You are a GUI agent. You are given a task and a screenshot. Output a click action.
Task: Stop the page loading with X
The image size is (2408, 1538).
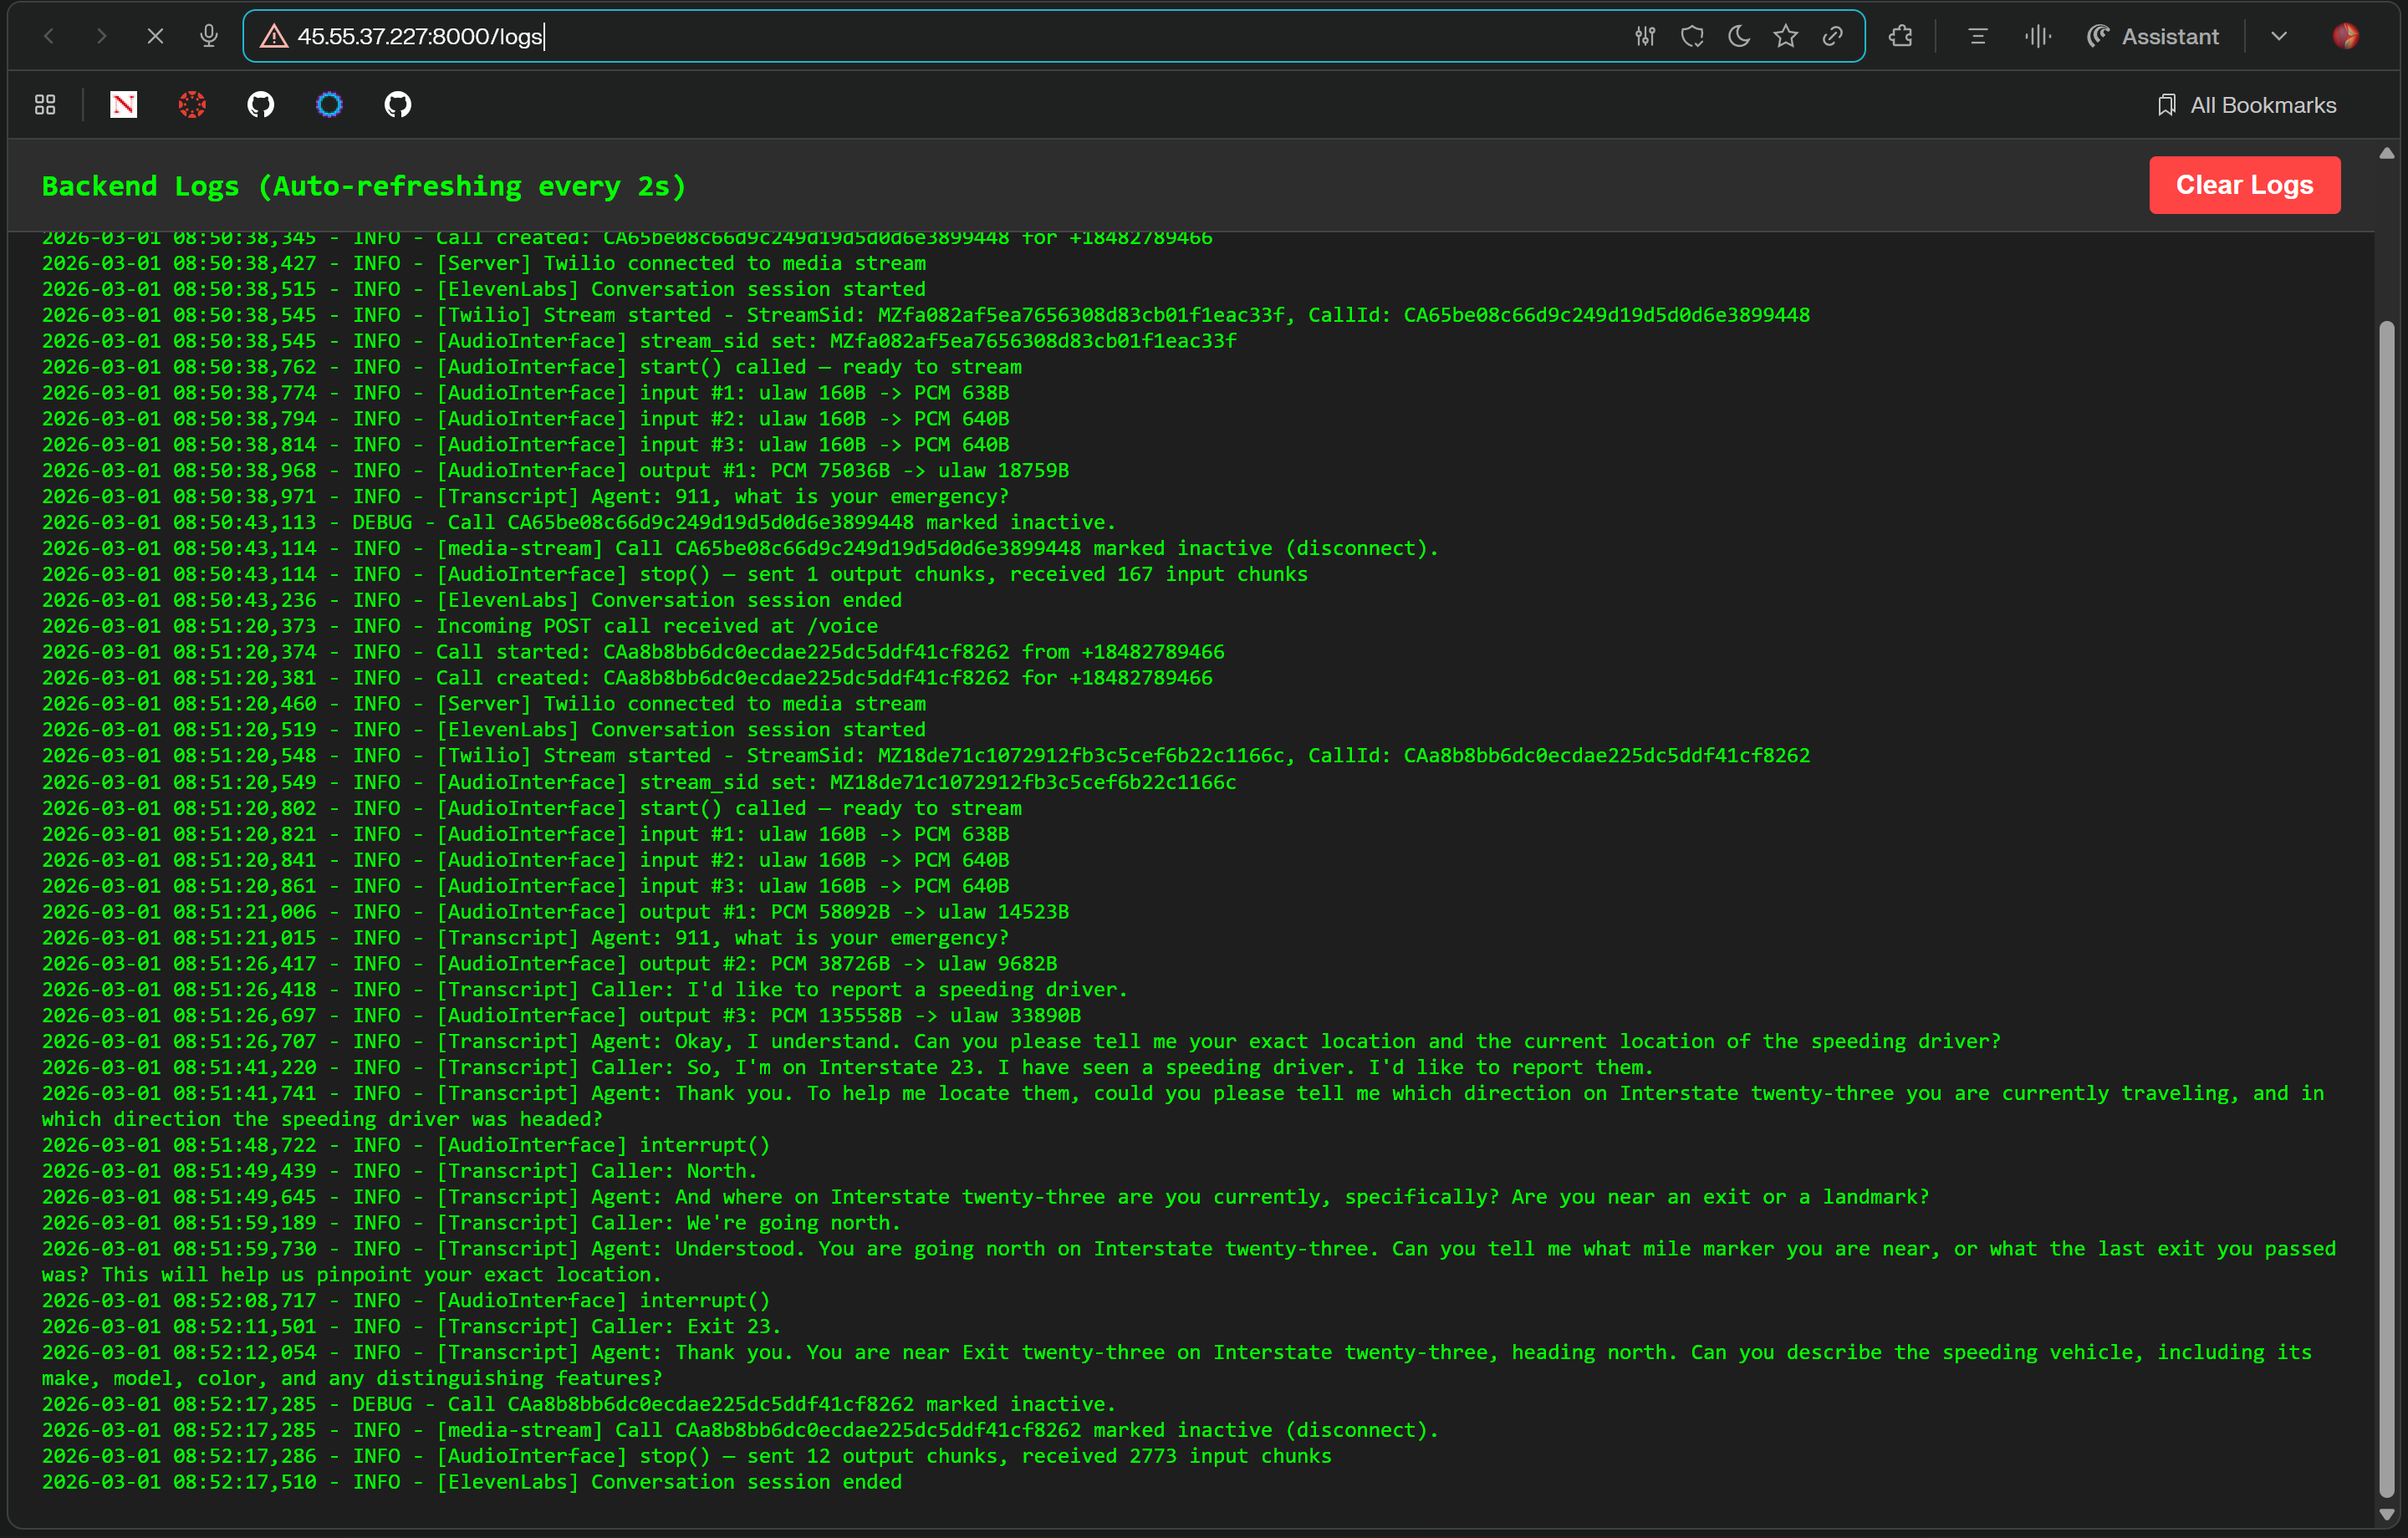coord(155,37)
